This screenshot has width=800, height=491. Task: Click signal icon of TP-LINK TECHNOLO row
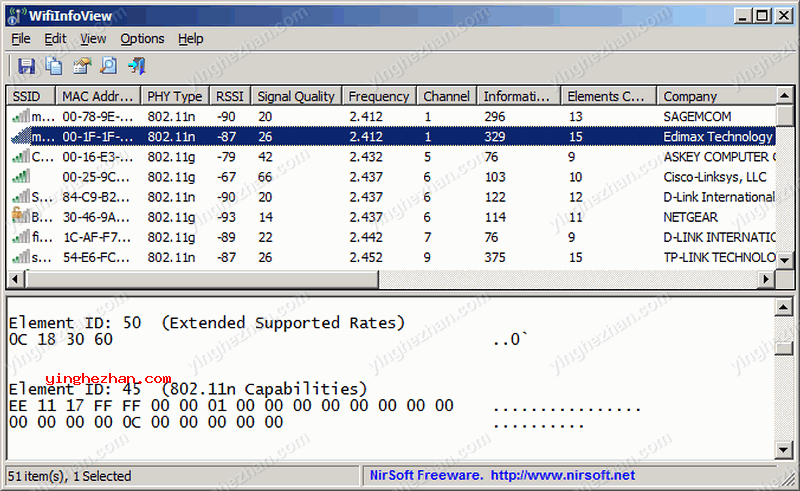pos(21,257)
